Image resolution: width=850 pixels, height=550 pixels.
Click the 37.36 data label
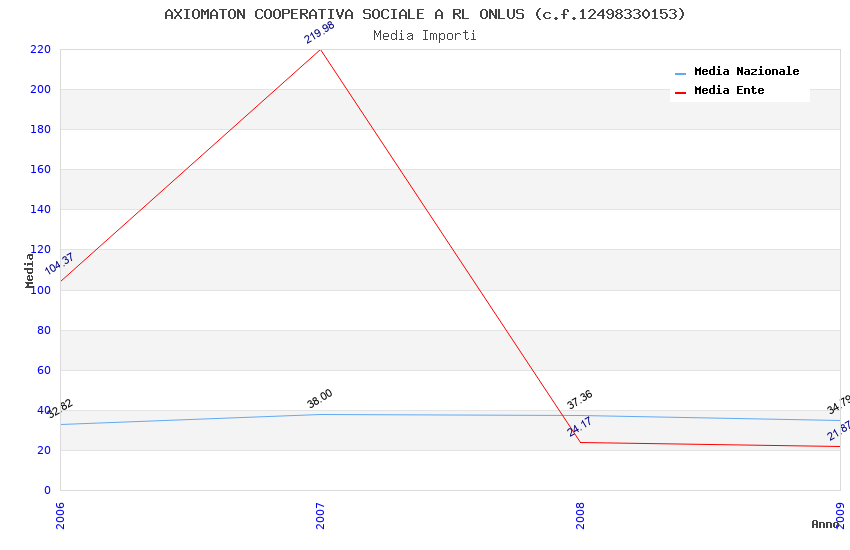click(579, 400)
